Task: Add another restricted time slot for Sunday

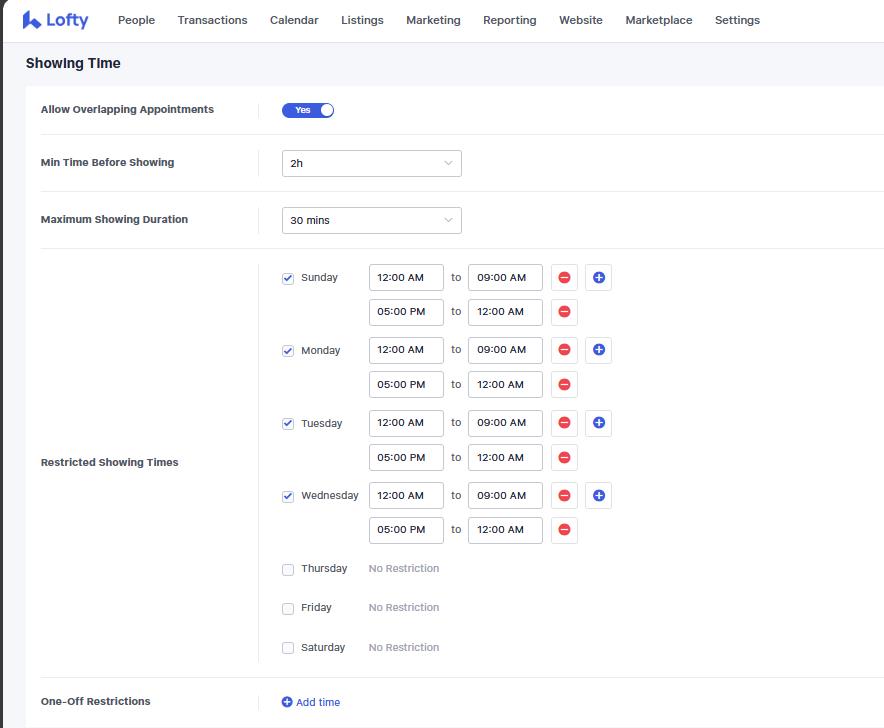Action: coord(599,277)
